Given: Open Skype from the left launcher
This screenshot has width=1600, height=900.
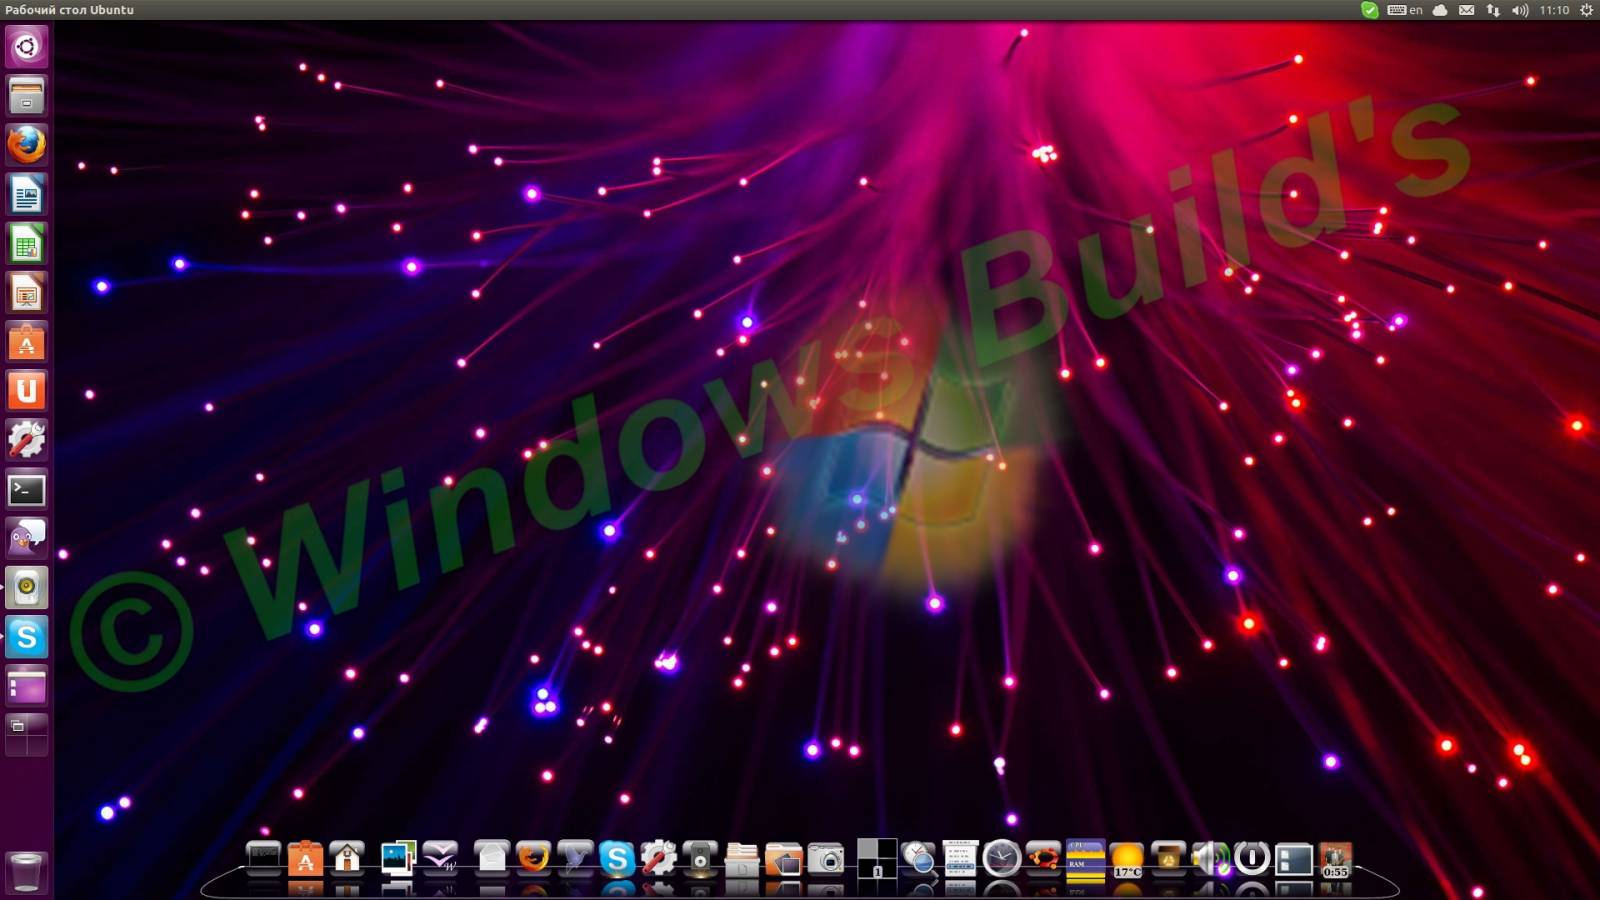Looking at the screenshot, I should [x=27, y=637].
